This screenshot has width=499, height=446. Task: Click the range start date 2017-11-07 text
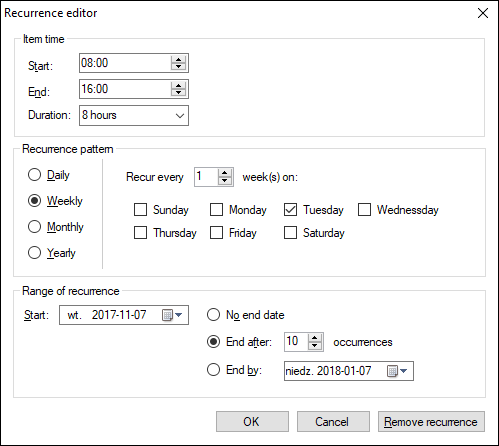(119, 315)
